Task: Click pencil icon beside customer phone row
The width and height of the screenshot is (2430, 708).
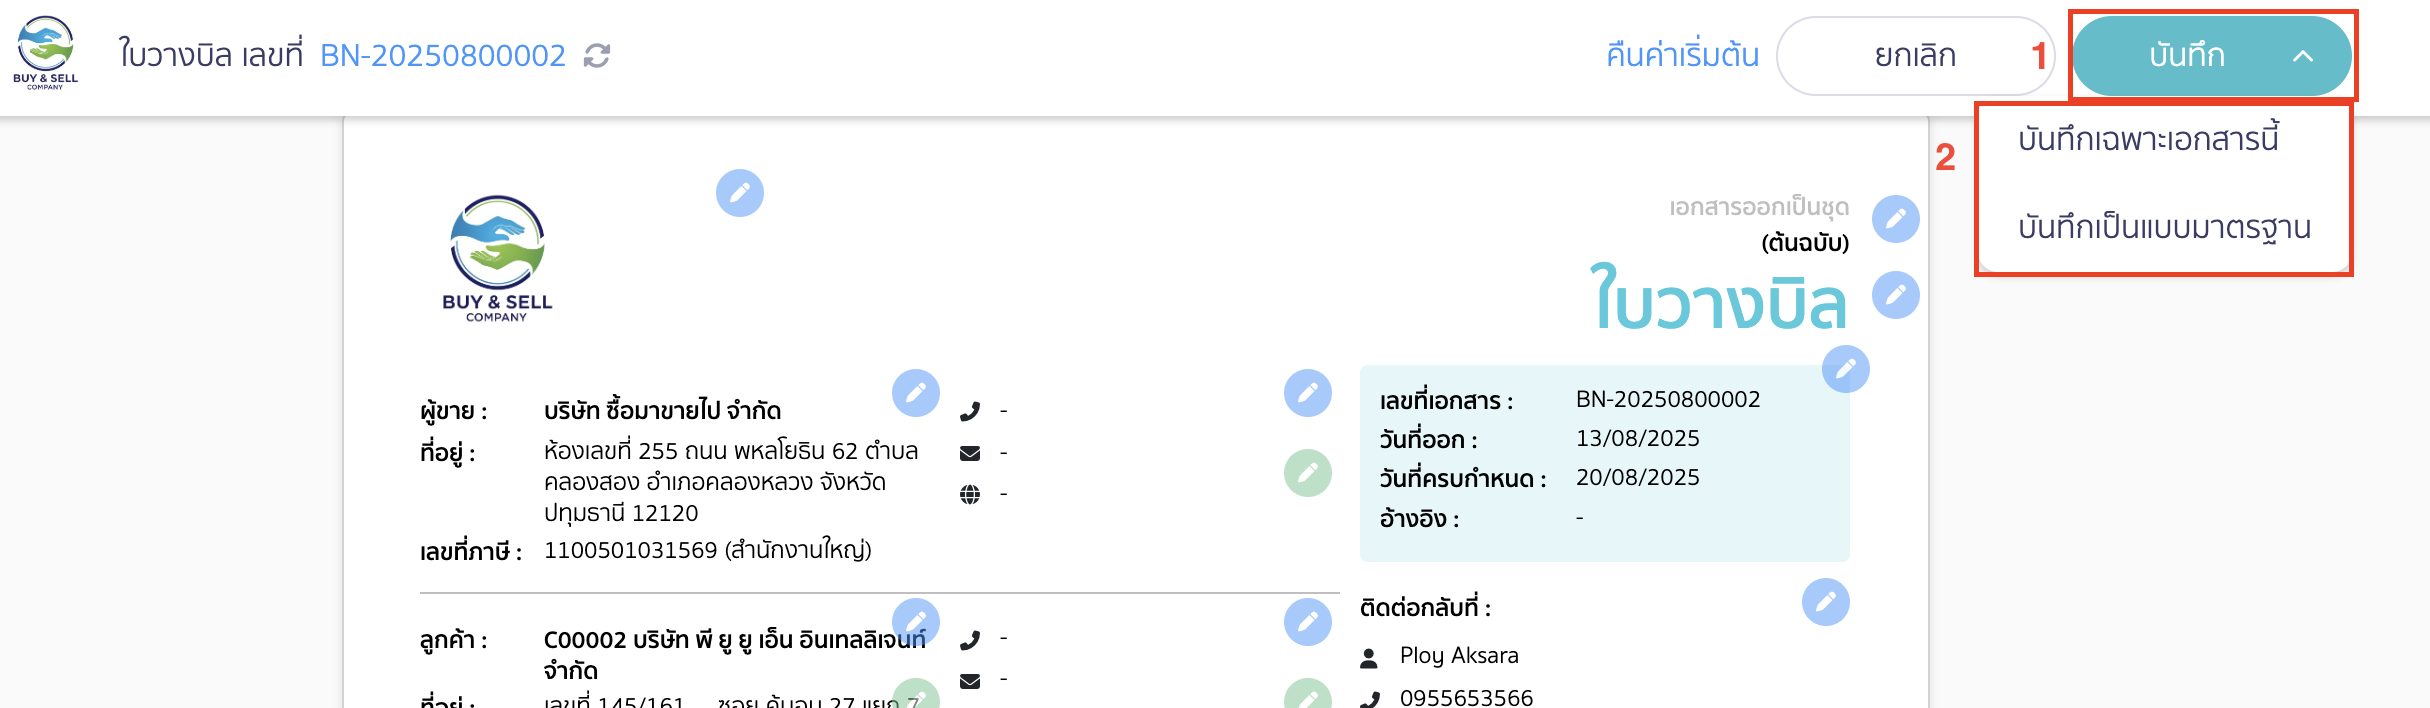Action: (1308, 622)
